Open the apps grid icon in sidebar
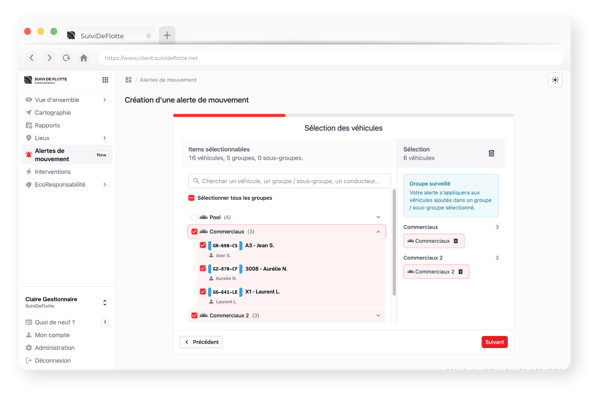The image size is (600, 399). click(105, 80)
